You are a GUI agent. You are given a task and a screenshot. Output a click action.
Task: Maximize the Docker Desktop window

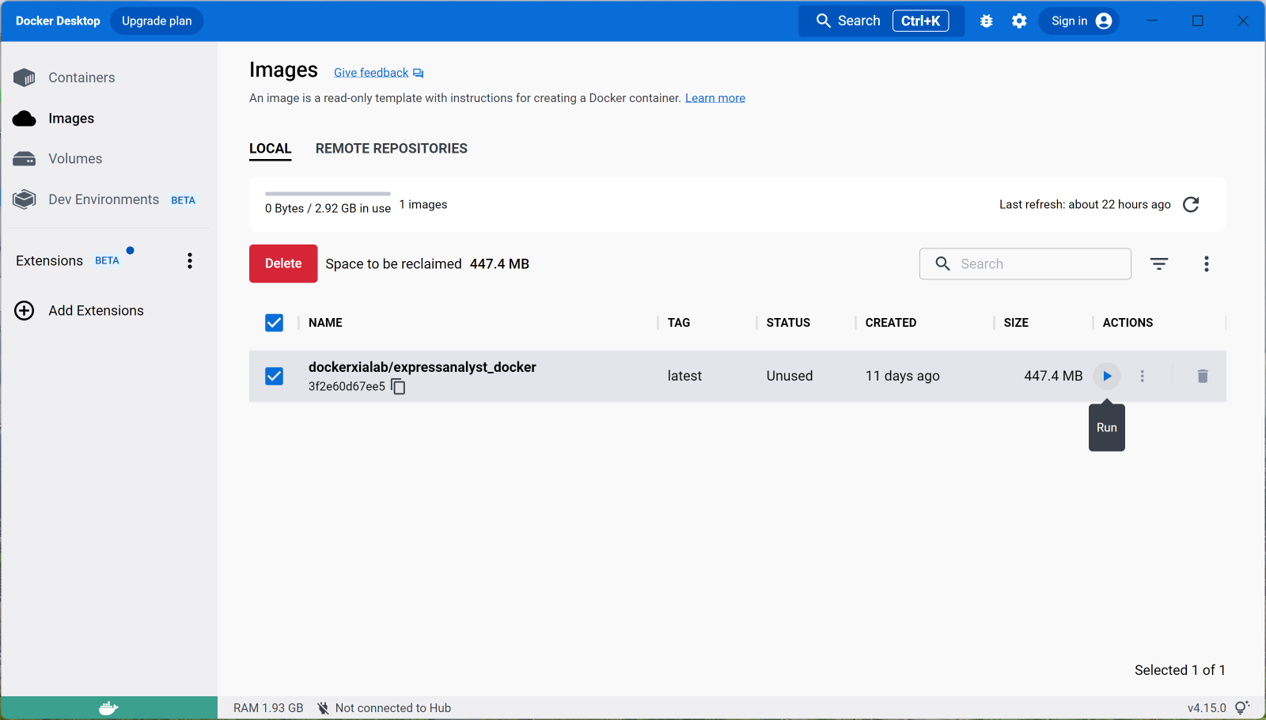tap(1198, 21)
